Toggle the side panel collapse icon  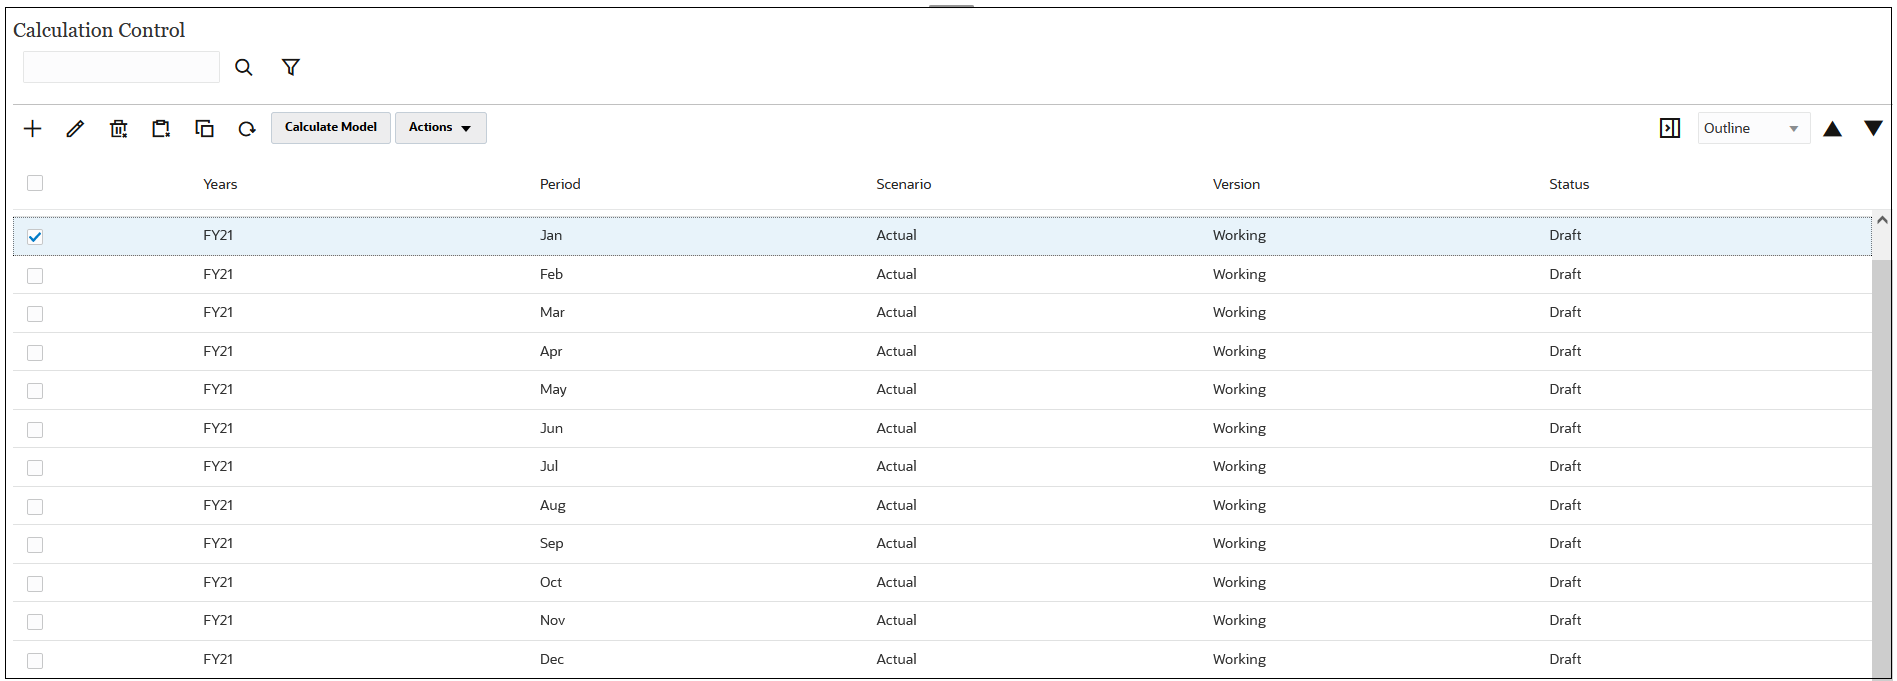(1670, 128)
